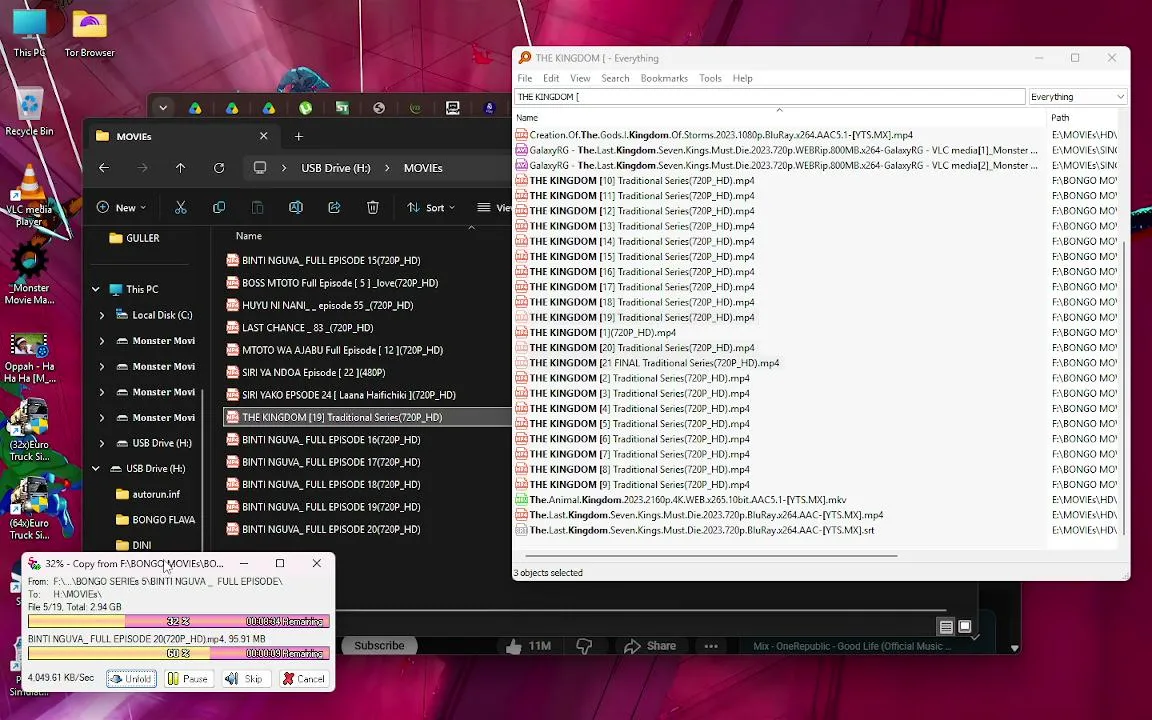The width and height of the screenshot is (1152, 720).
Task: Pause the file copy operation
Action: coord(188,679)
